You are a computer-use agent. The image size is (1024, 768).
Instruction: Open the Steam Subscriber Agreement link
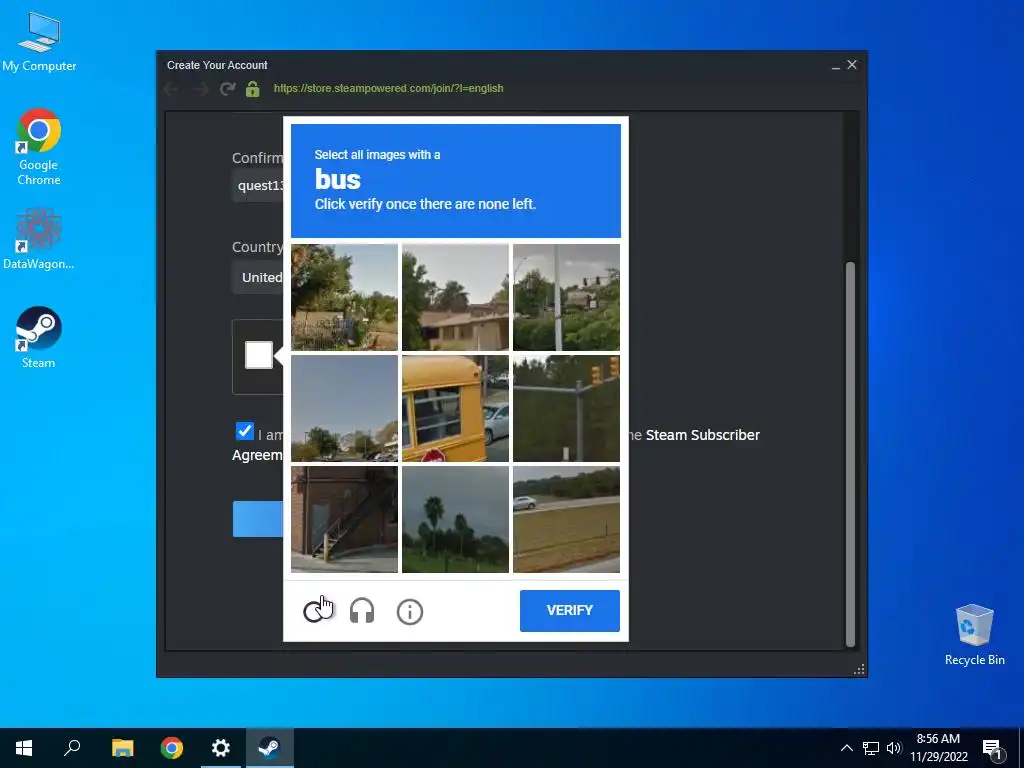(x=703, y=435)
